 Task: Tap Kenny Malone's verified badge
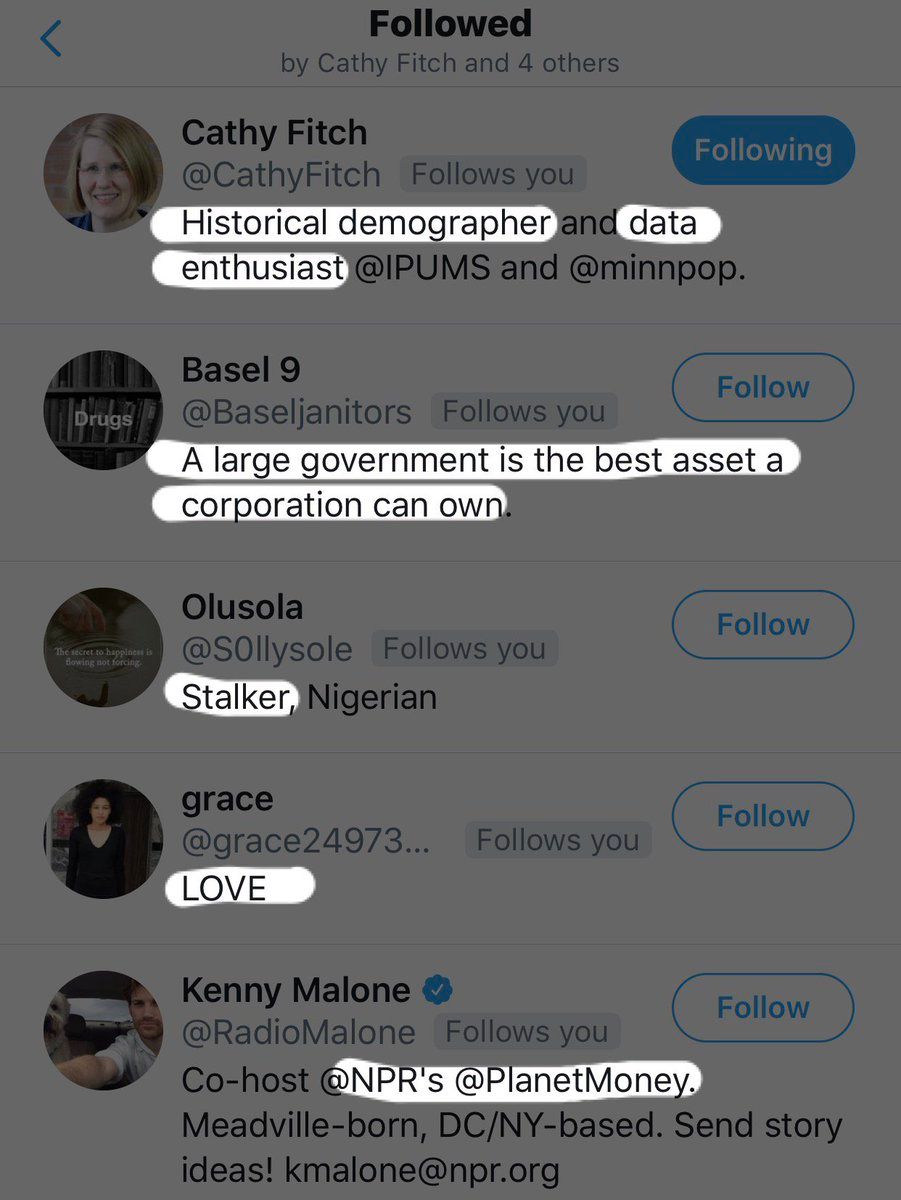tap(437, 990)
